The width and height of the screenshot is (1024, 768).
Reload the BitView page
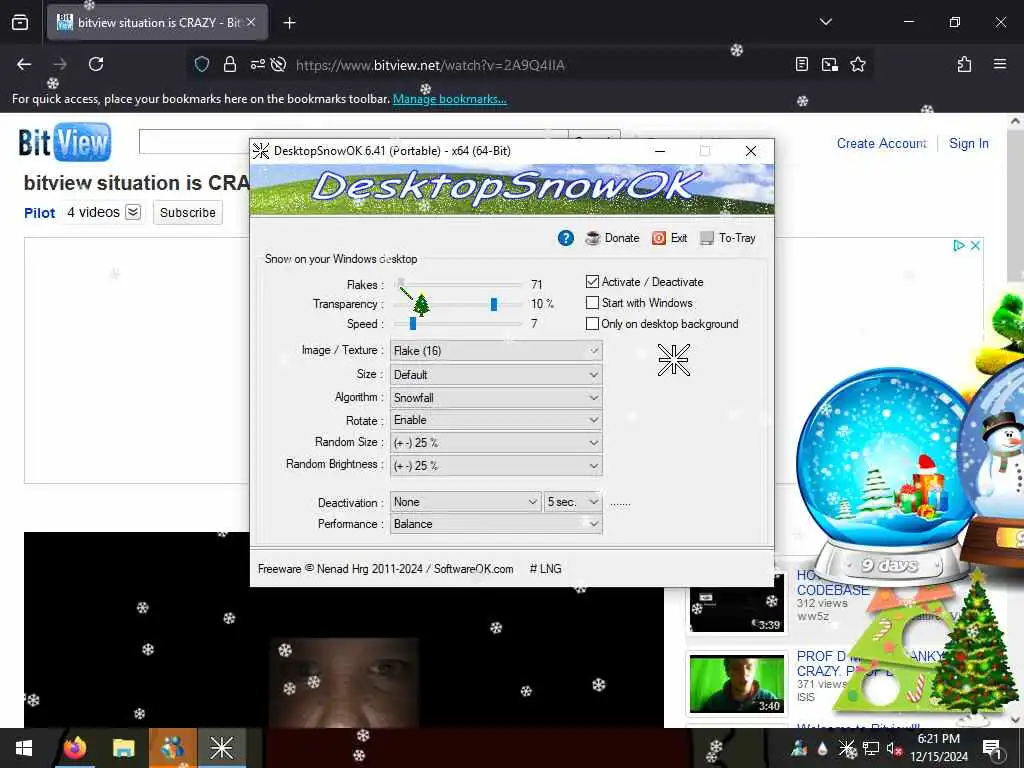(96, 64)
